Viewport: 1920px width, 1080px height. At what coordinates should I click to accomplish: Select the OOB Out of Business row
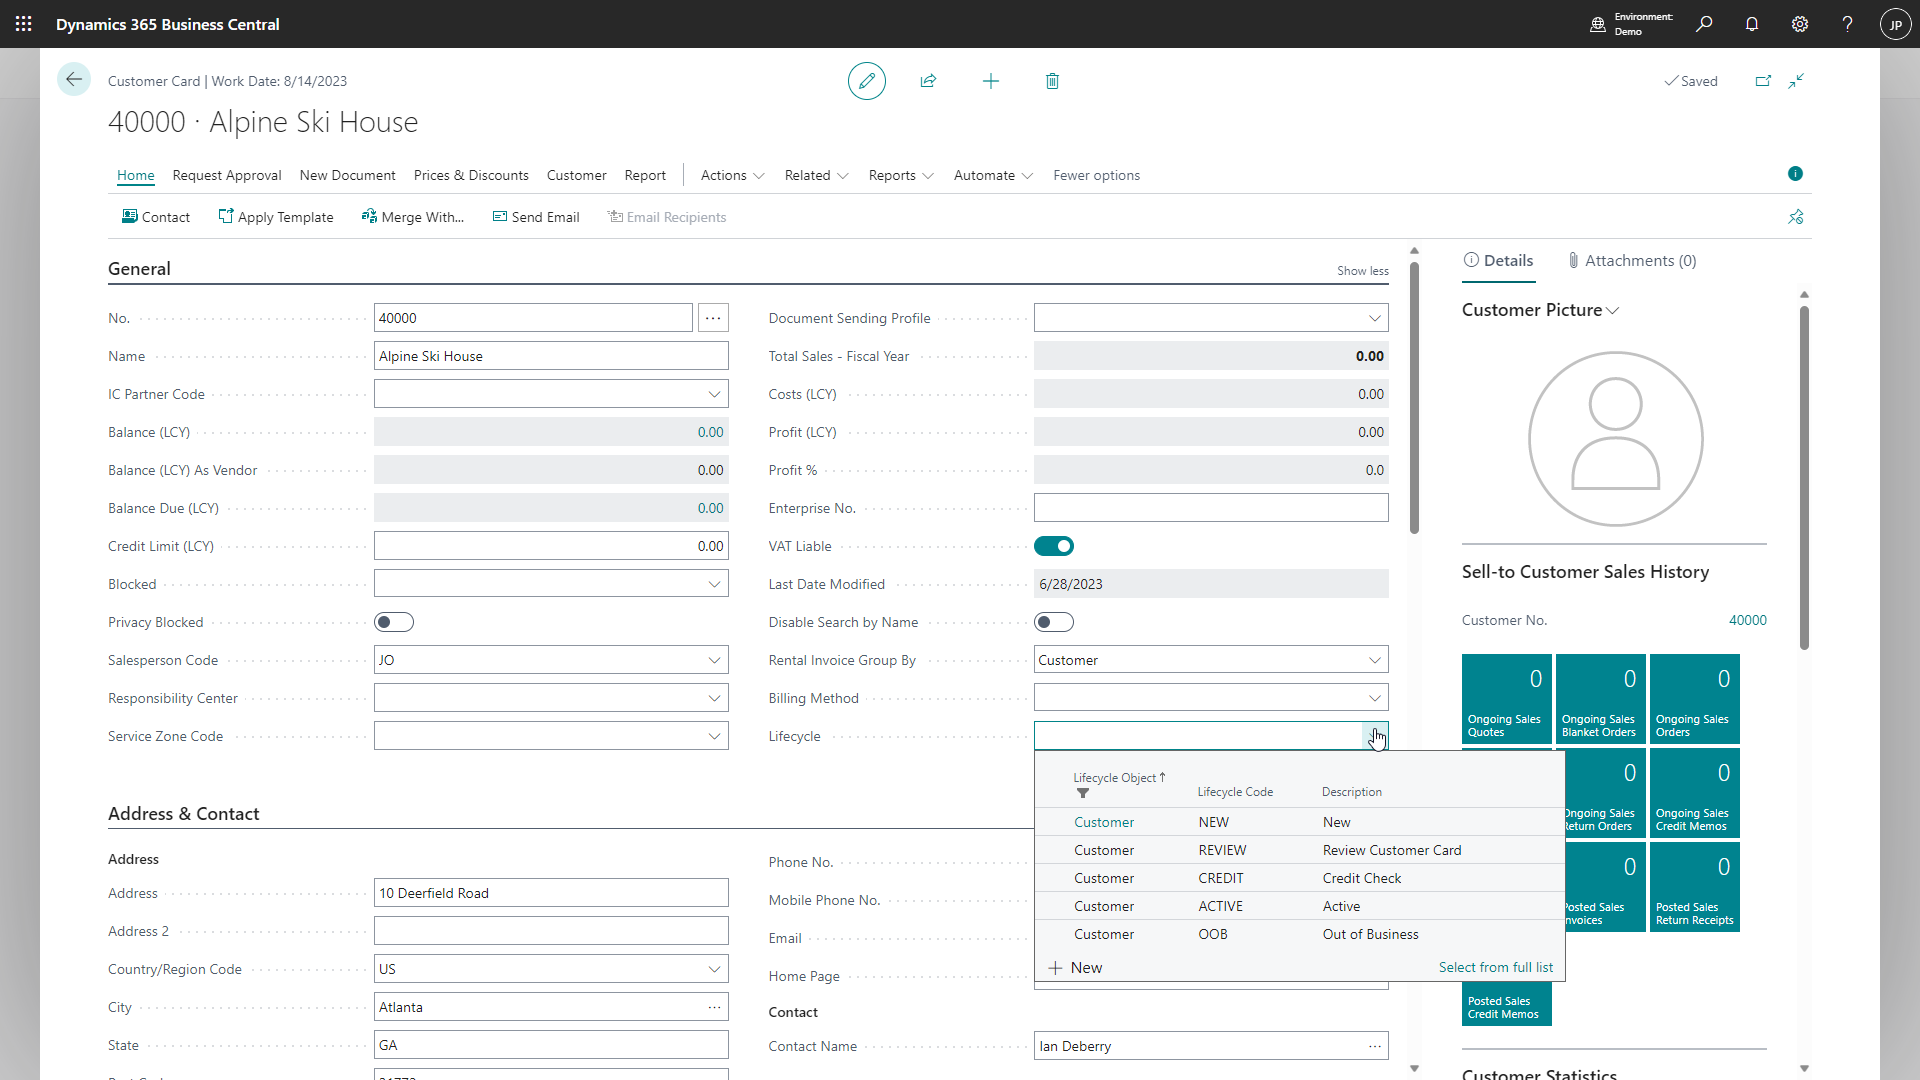1299,934
